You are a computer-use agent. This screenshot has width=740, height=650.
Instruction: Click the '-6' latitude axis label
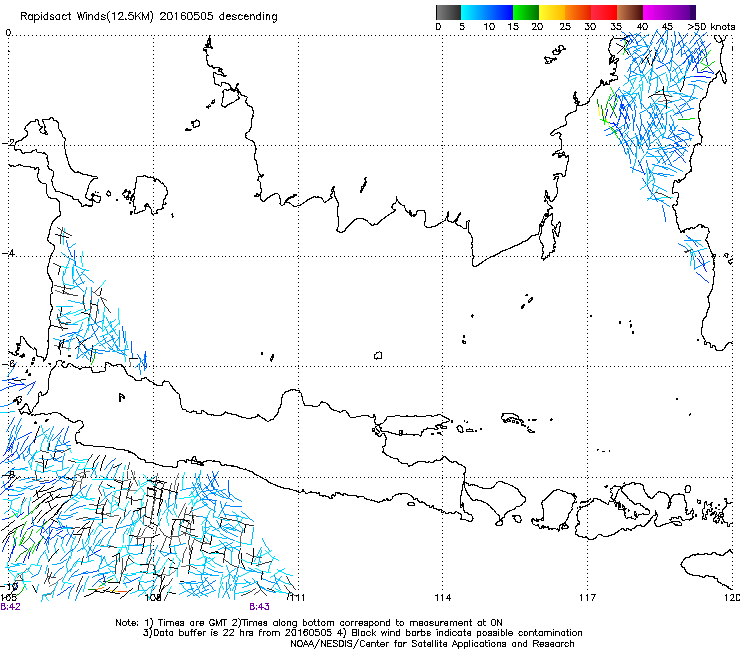[x=8, y=364]
